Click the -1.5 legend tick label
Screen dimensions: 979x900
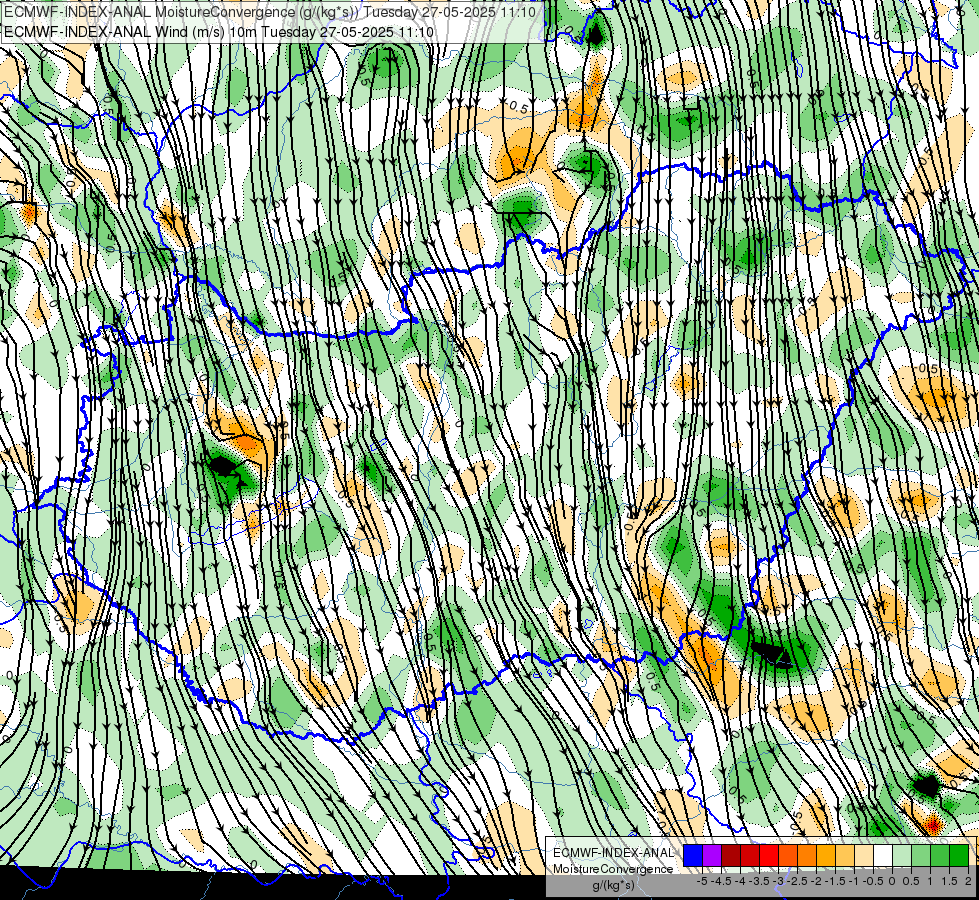[835, 881]
